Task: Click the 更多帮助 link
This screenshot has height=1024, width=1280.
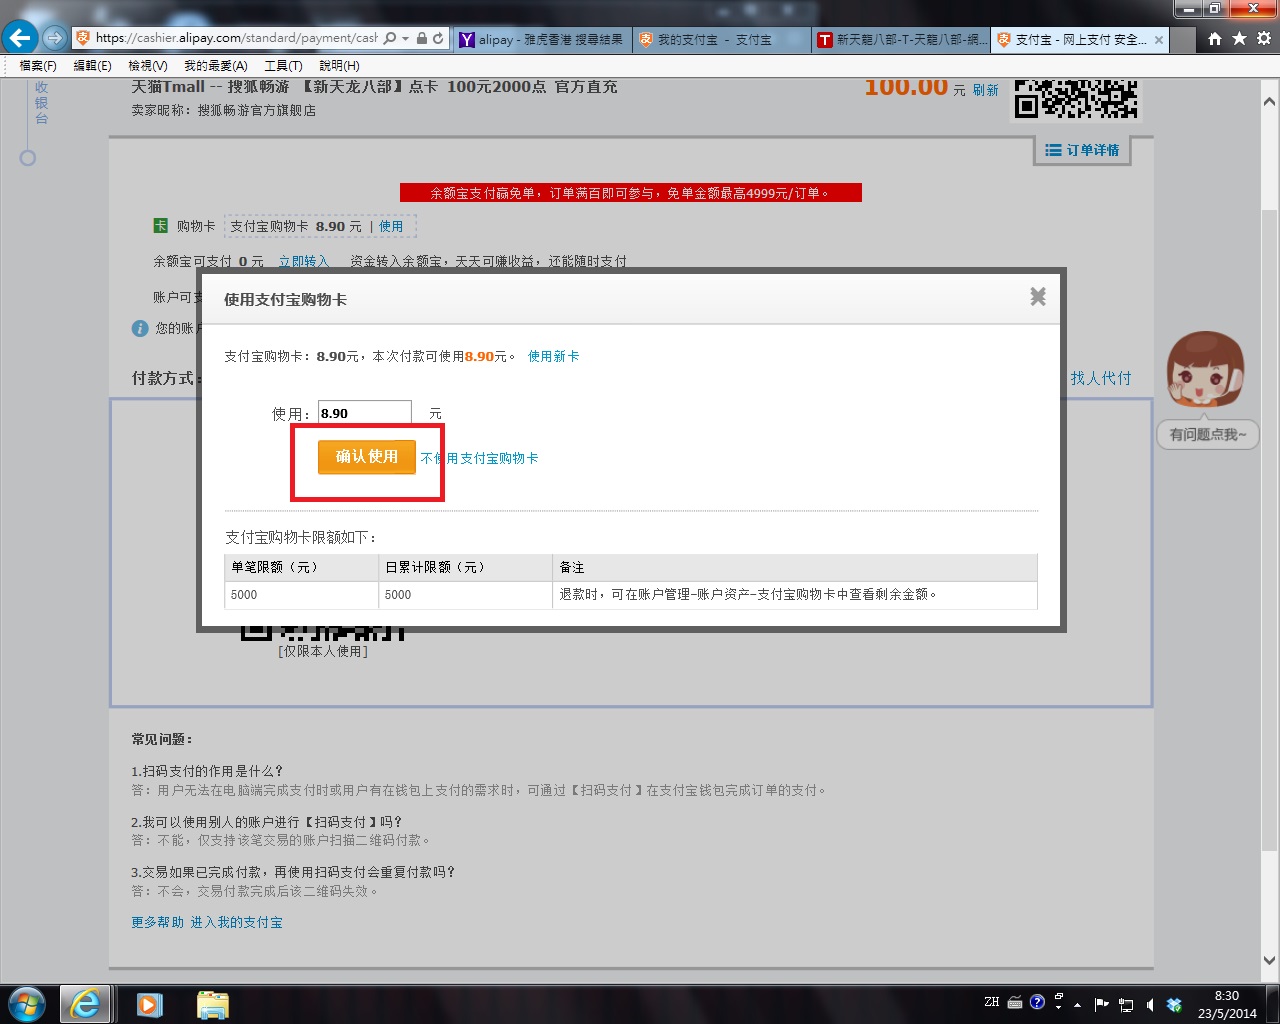Action: coord(157,922)
